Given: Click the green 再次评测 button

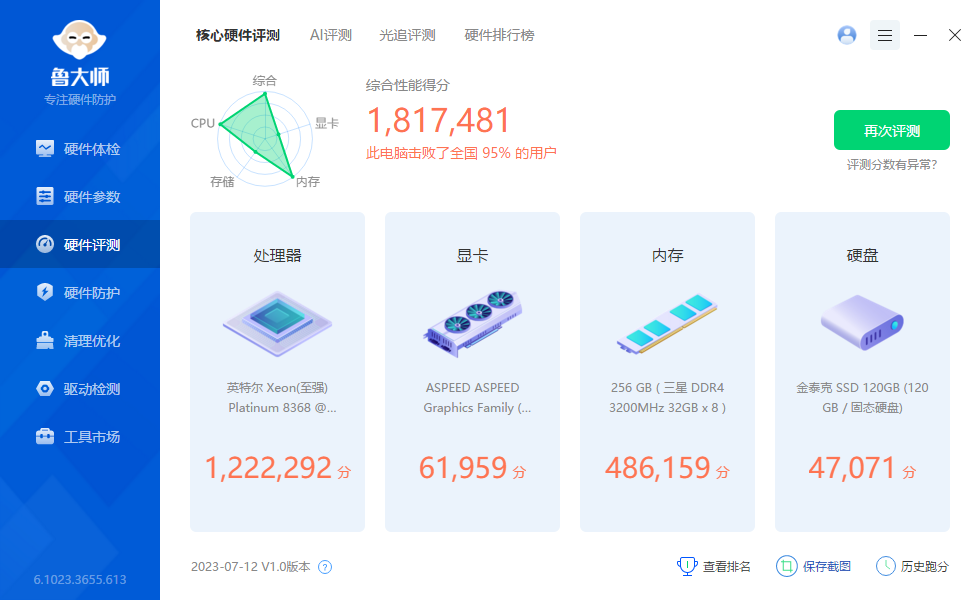Looking at the screenshot, I should (892, 130).
